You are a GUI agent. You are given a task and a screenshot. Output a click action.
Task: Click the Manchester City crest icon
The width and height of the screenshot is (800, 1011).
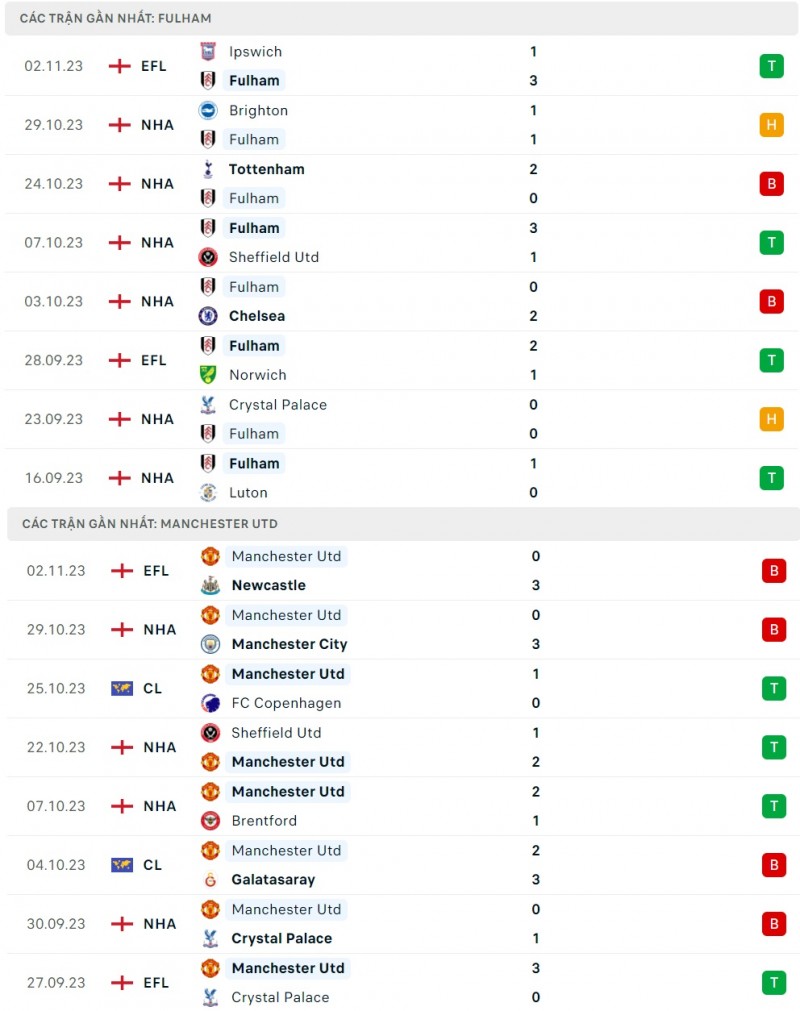click(210, 644)
